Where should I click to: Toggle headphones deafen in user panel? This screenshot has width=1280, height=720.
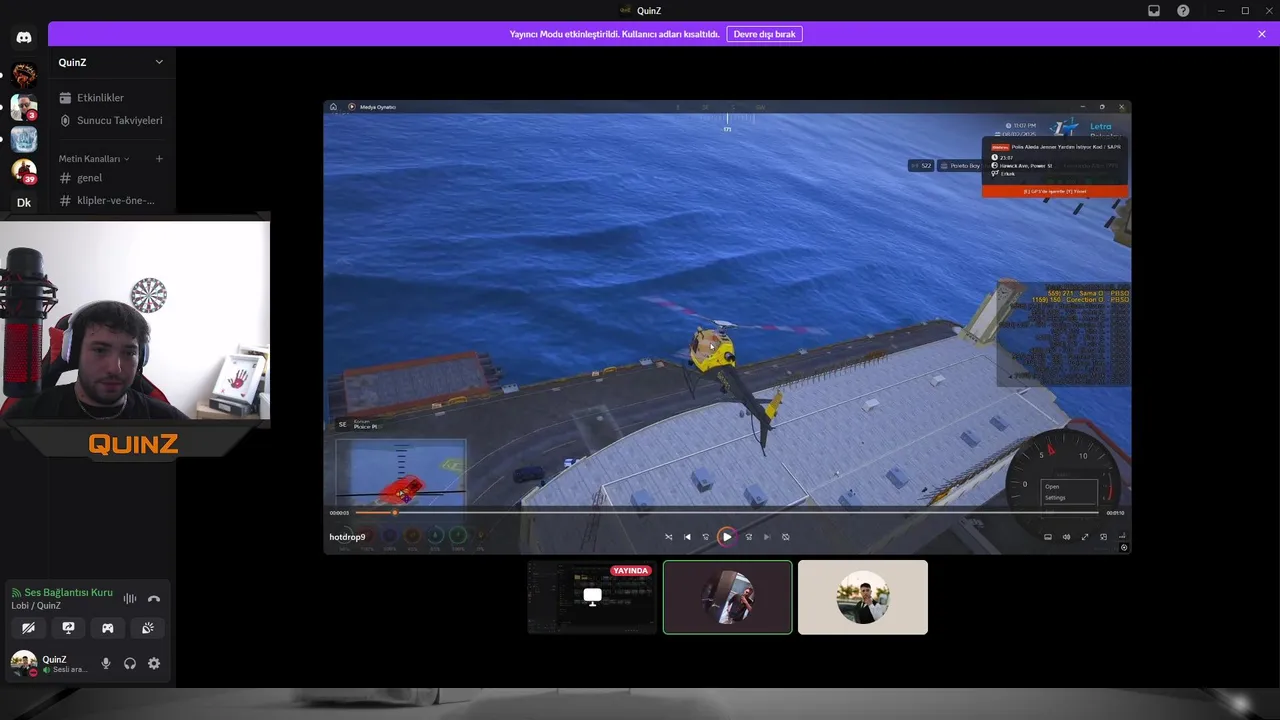click(x=130, y=664)
